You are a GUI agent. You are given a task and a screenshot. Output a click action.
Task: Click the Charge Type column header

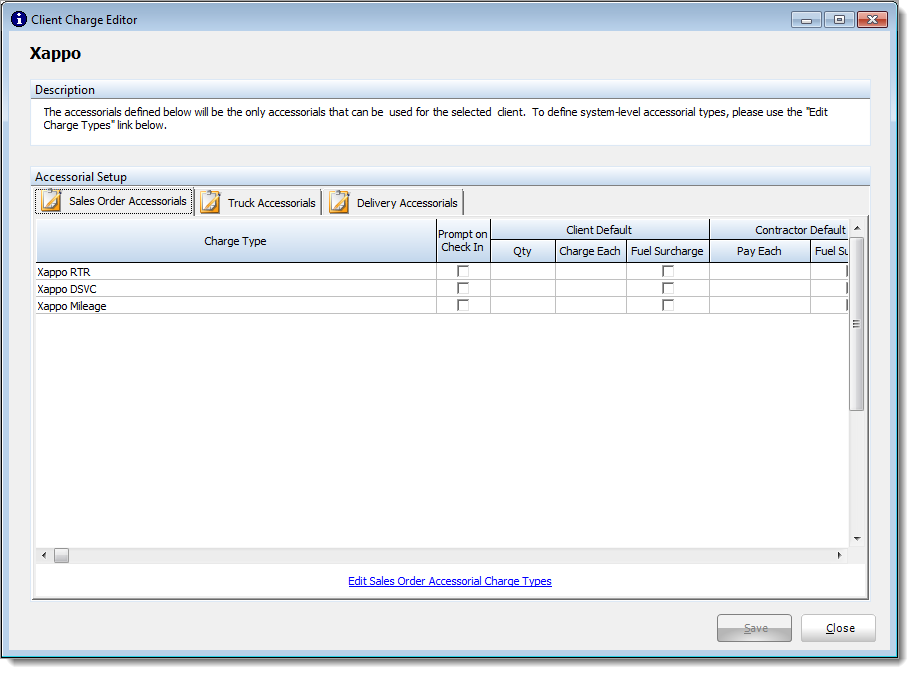click(236, 241)
